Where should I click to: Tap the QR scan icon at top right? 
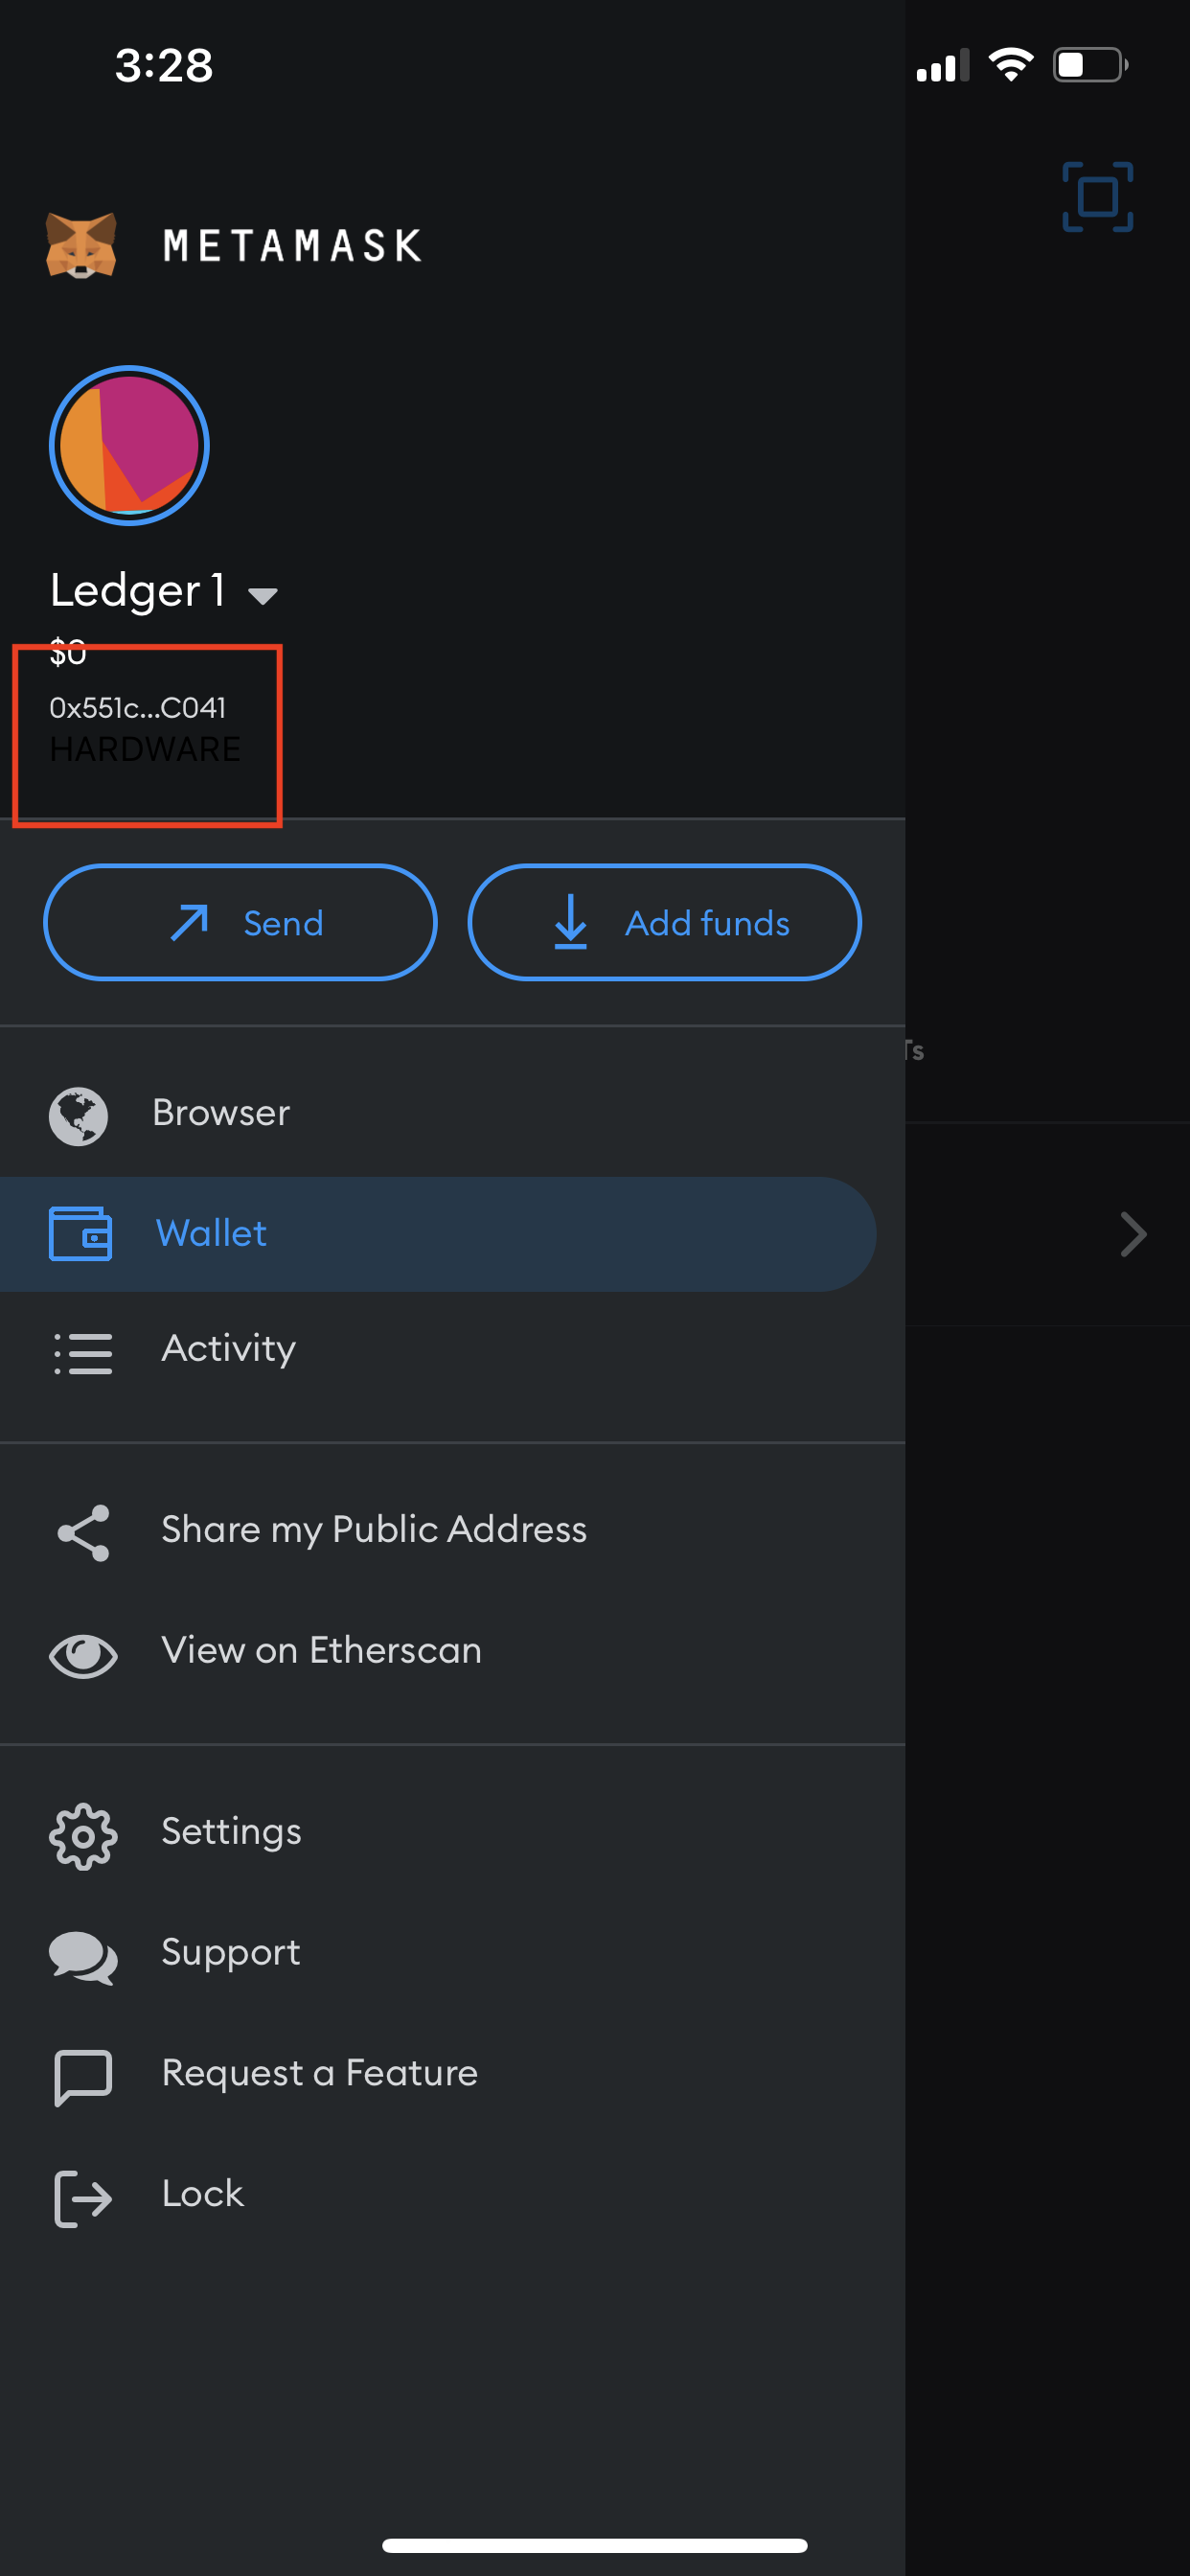click(x=1097, y=196)
